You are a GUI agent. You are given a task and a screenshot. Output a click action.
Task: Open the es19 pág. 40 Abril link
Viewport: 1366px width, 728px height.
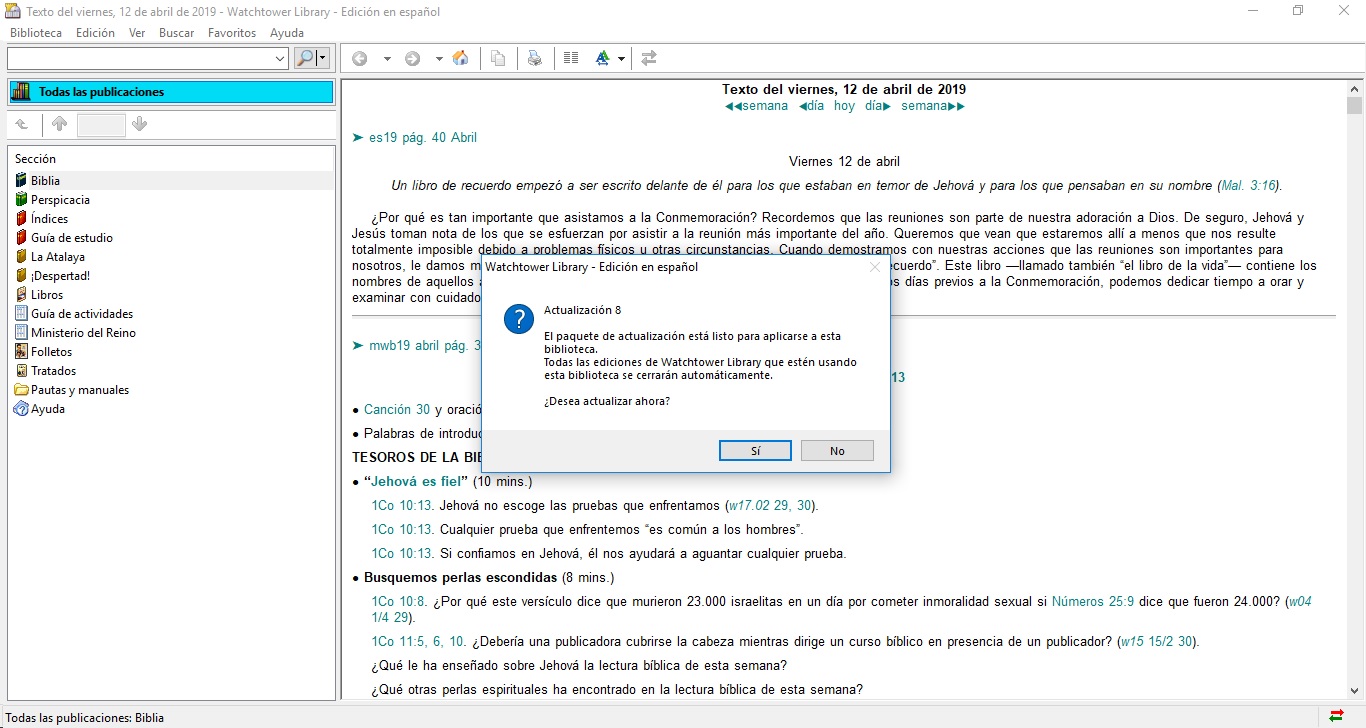click(x=423, y=138)
